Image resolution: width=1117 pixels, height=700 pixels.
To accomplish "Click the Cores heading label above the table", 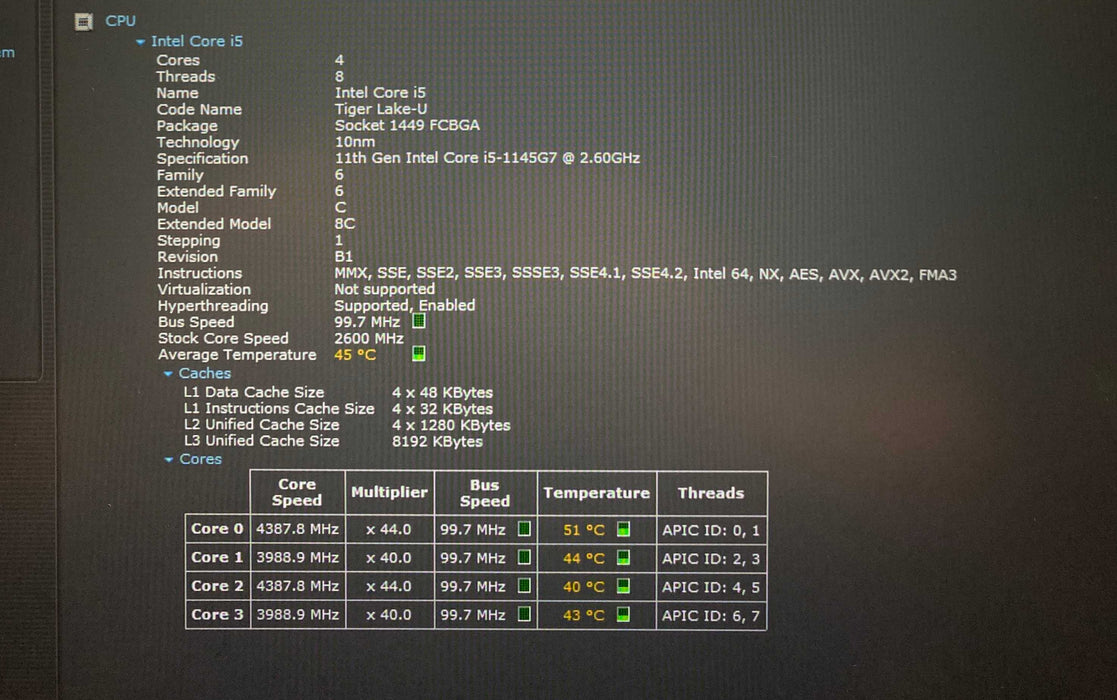I will tap(200, 459).
